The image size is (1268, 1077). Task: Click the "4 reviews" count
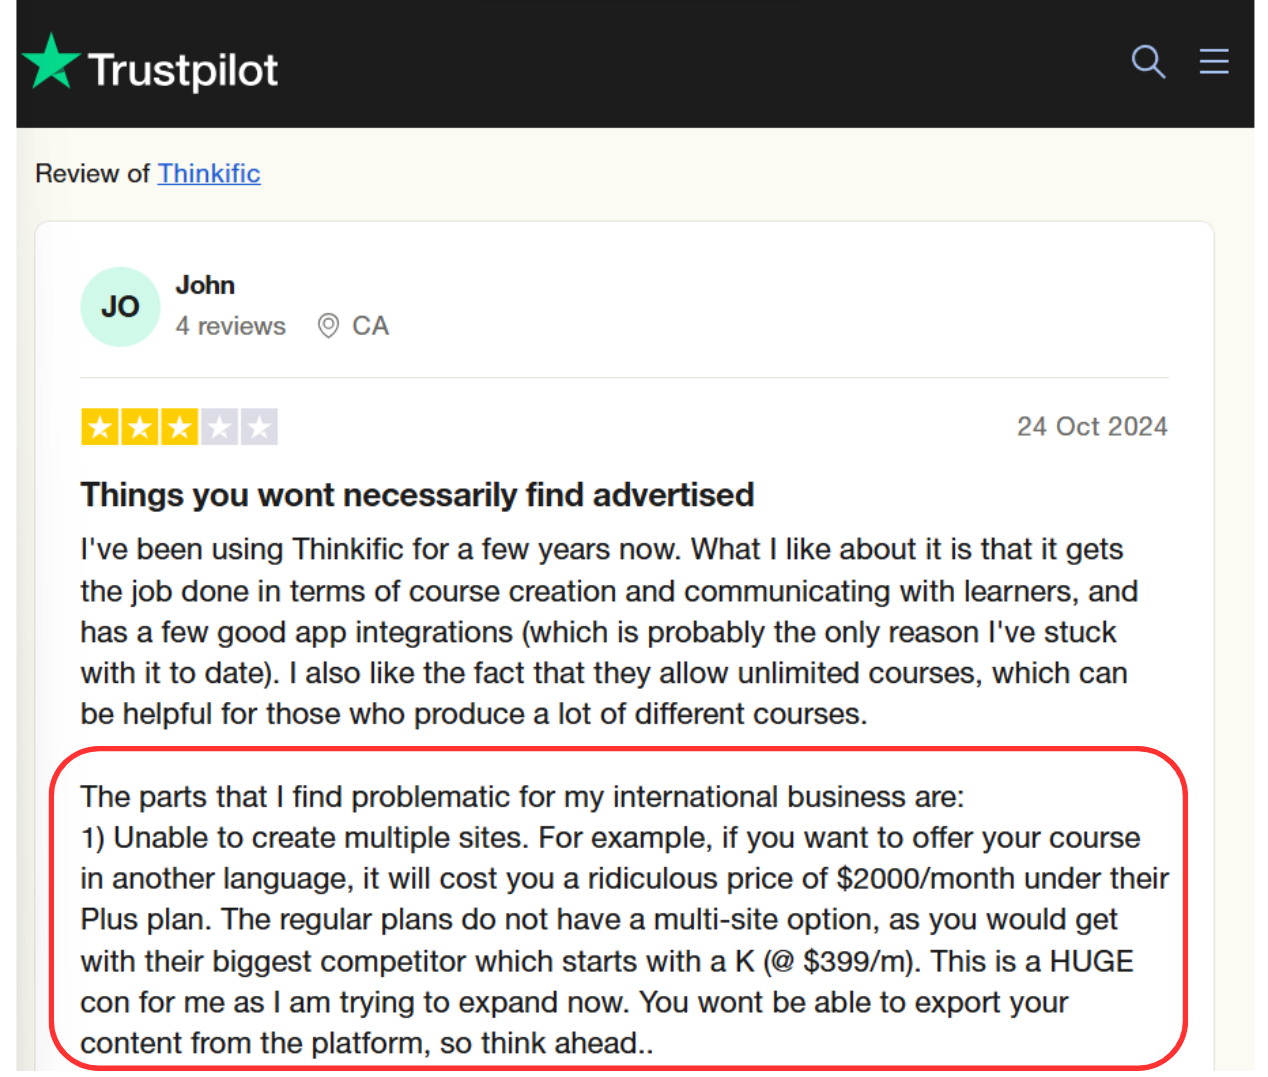pos(230,326)
